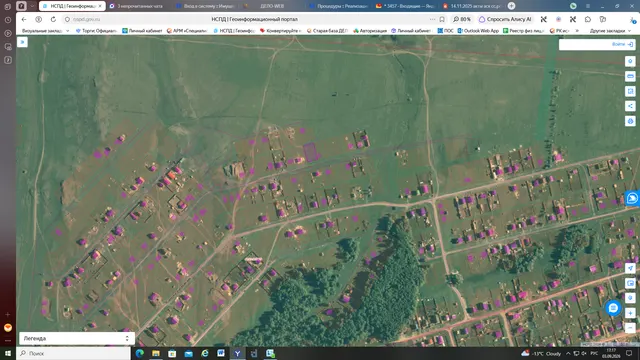
Task: Click the map location pin tool icon
Action: coord(630,61)
